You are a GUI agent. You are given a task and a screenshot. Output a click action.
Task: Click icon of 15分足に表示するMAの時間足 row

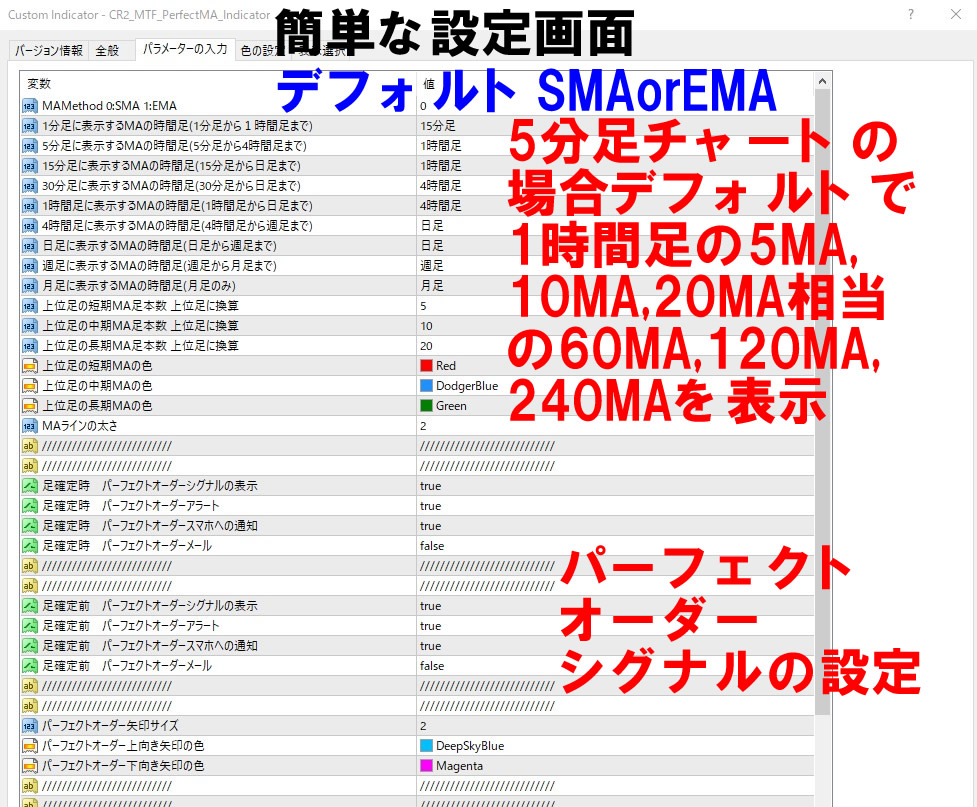[29, 166]
